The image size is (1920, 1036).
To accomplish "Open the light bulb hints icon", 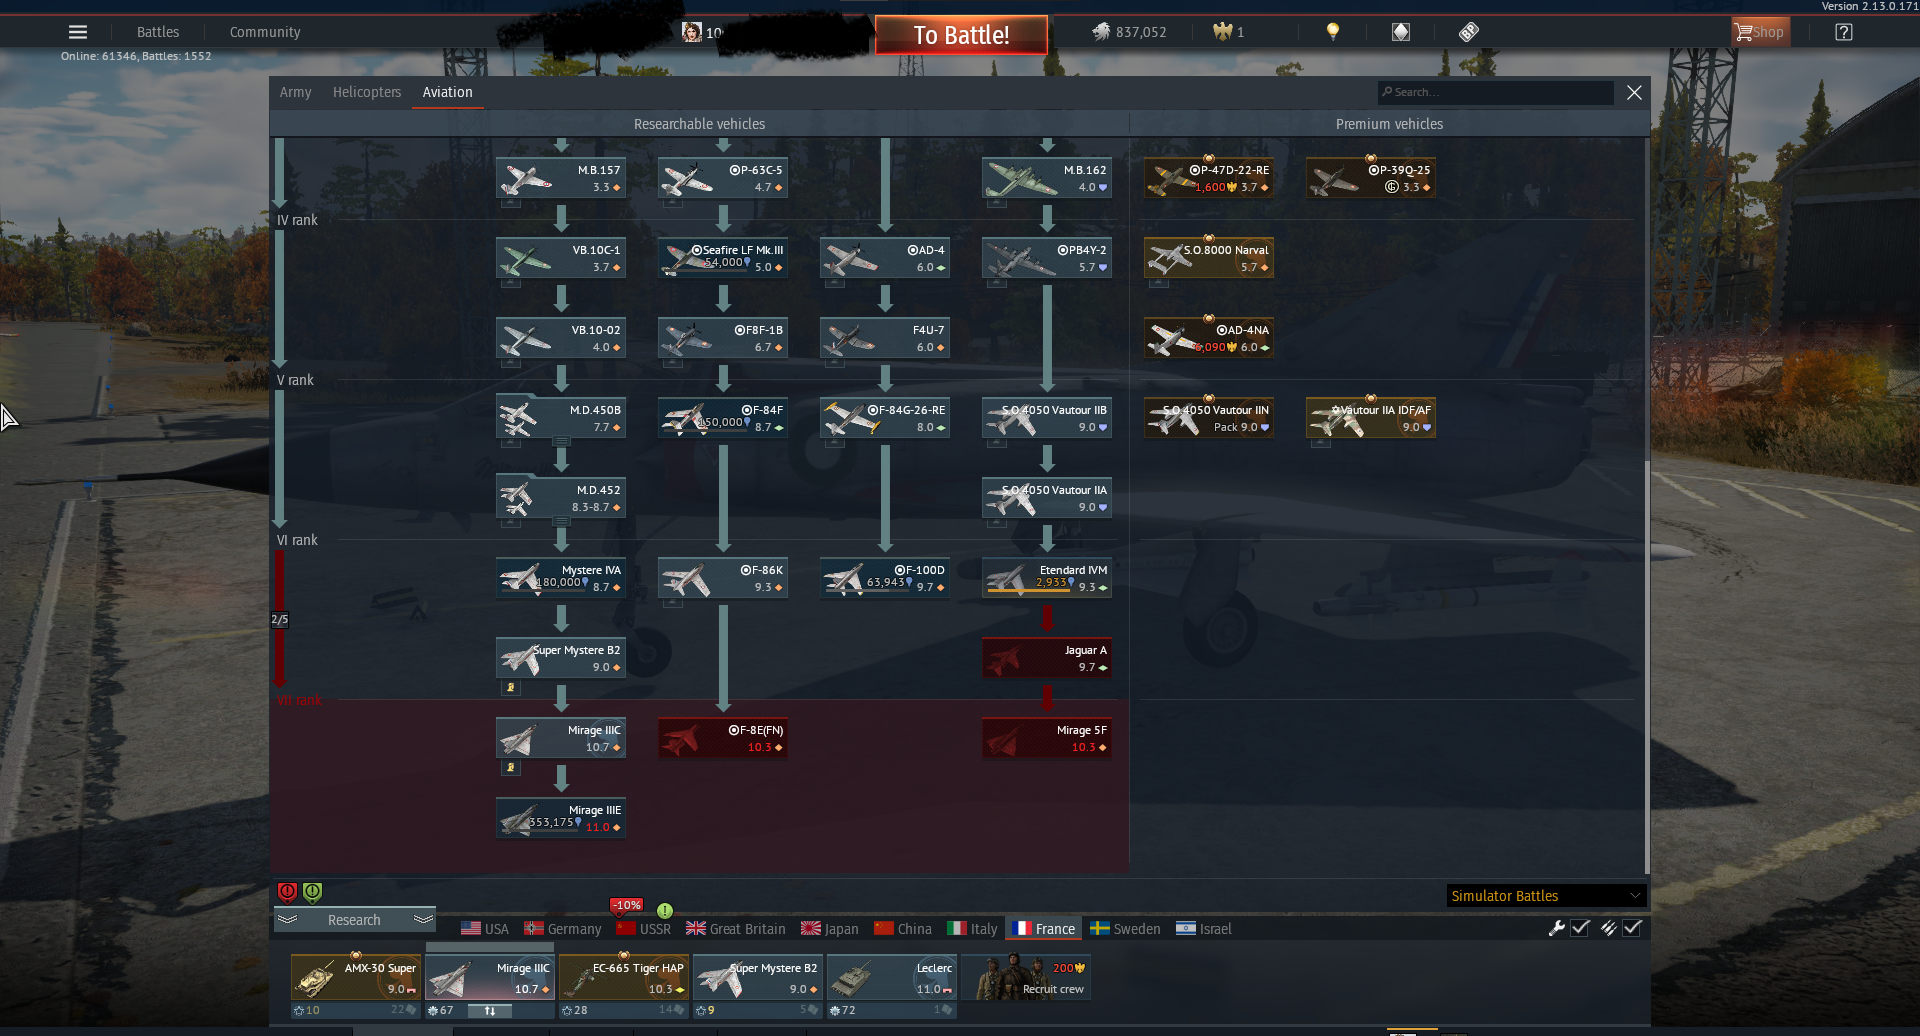I will [1332, 32].
